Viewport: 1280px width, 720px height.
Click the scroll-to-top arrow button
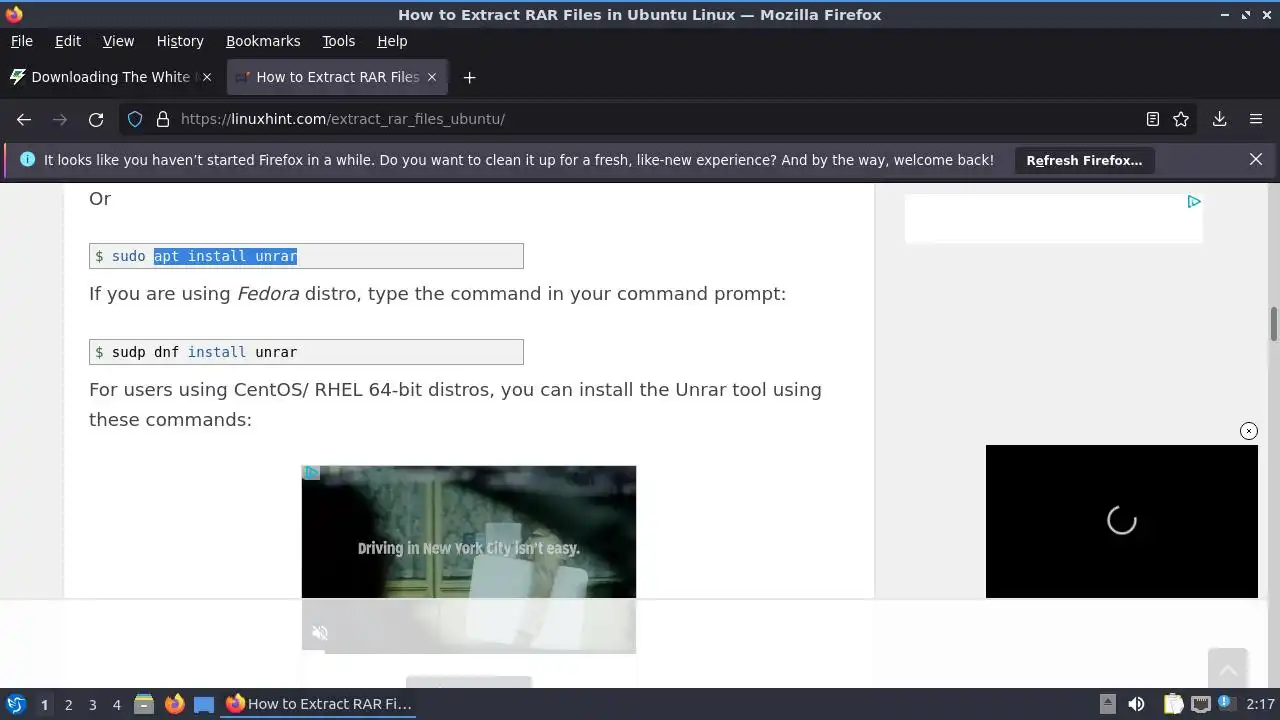(1227, 669)
